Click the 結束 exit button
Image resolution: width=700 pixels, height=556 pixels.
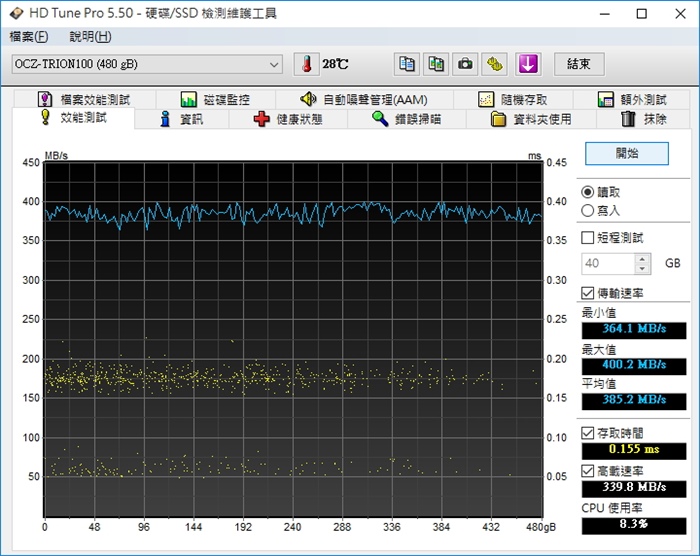(x=579, y=64)
